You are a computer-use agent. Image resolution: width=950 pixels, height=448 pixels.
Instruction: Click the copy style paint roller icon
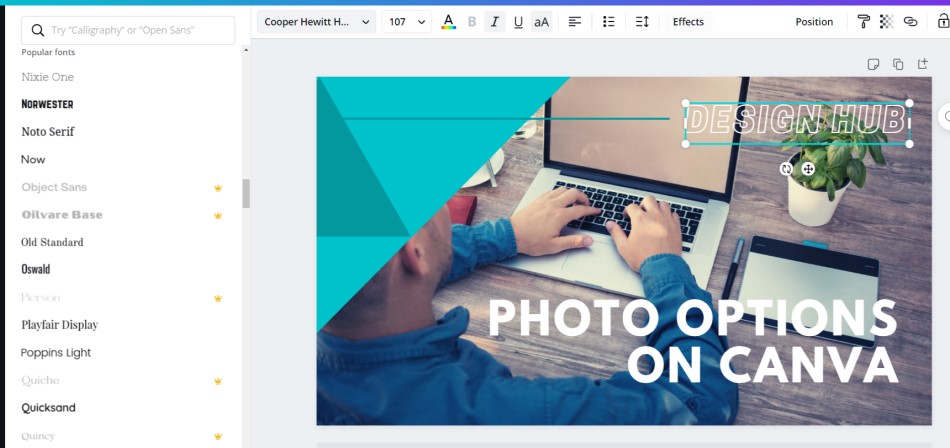click(x=863, y=22)
